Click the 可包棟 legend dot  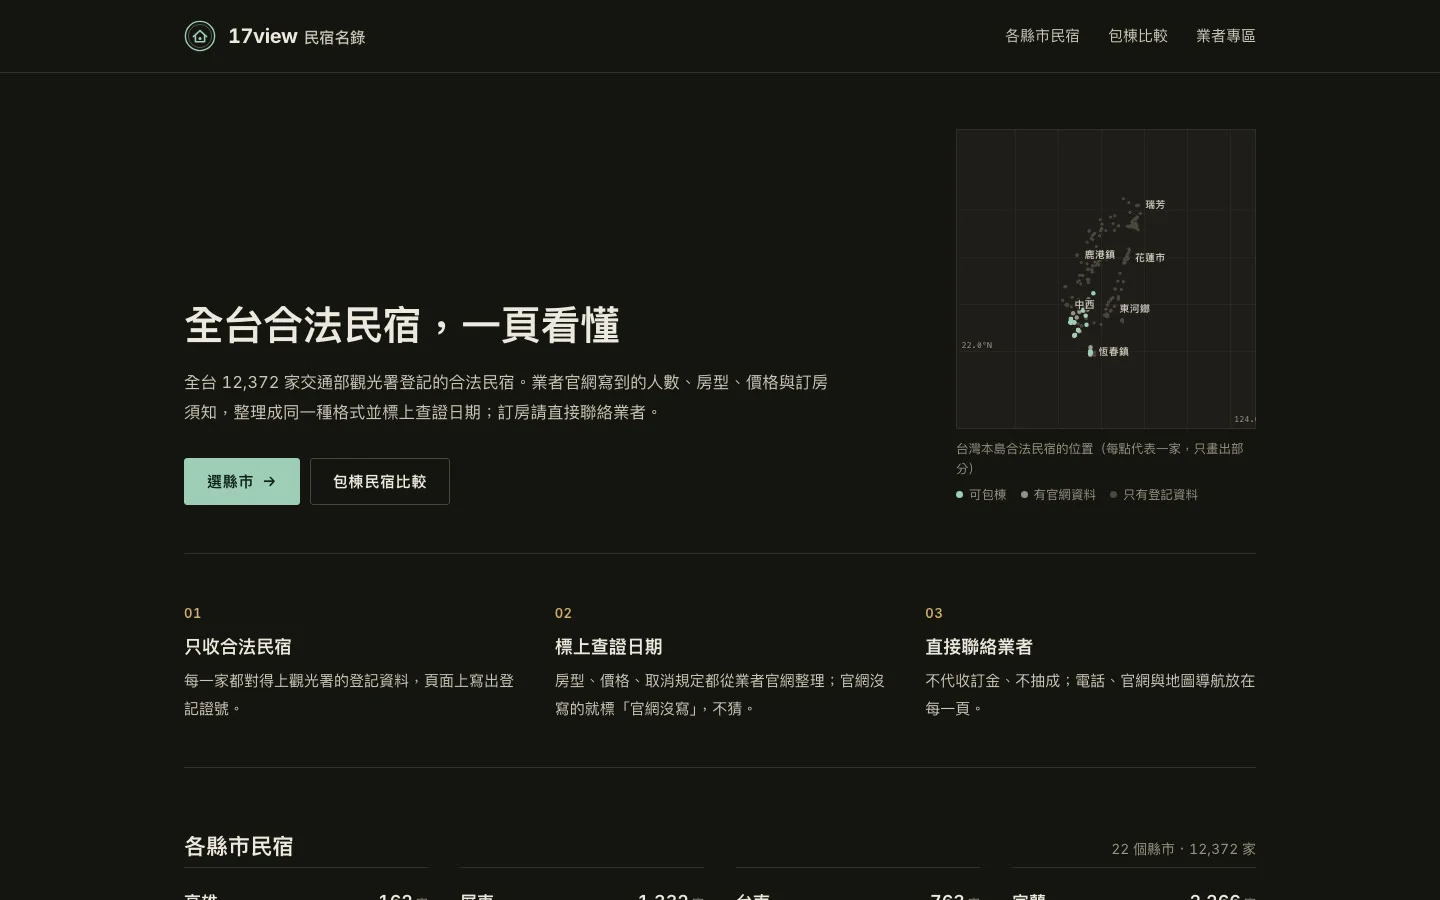point(960,494)
